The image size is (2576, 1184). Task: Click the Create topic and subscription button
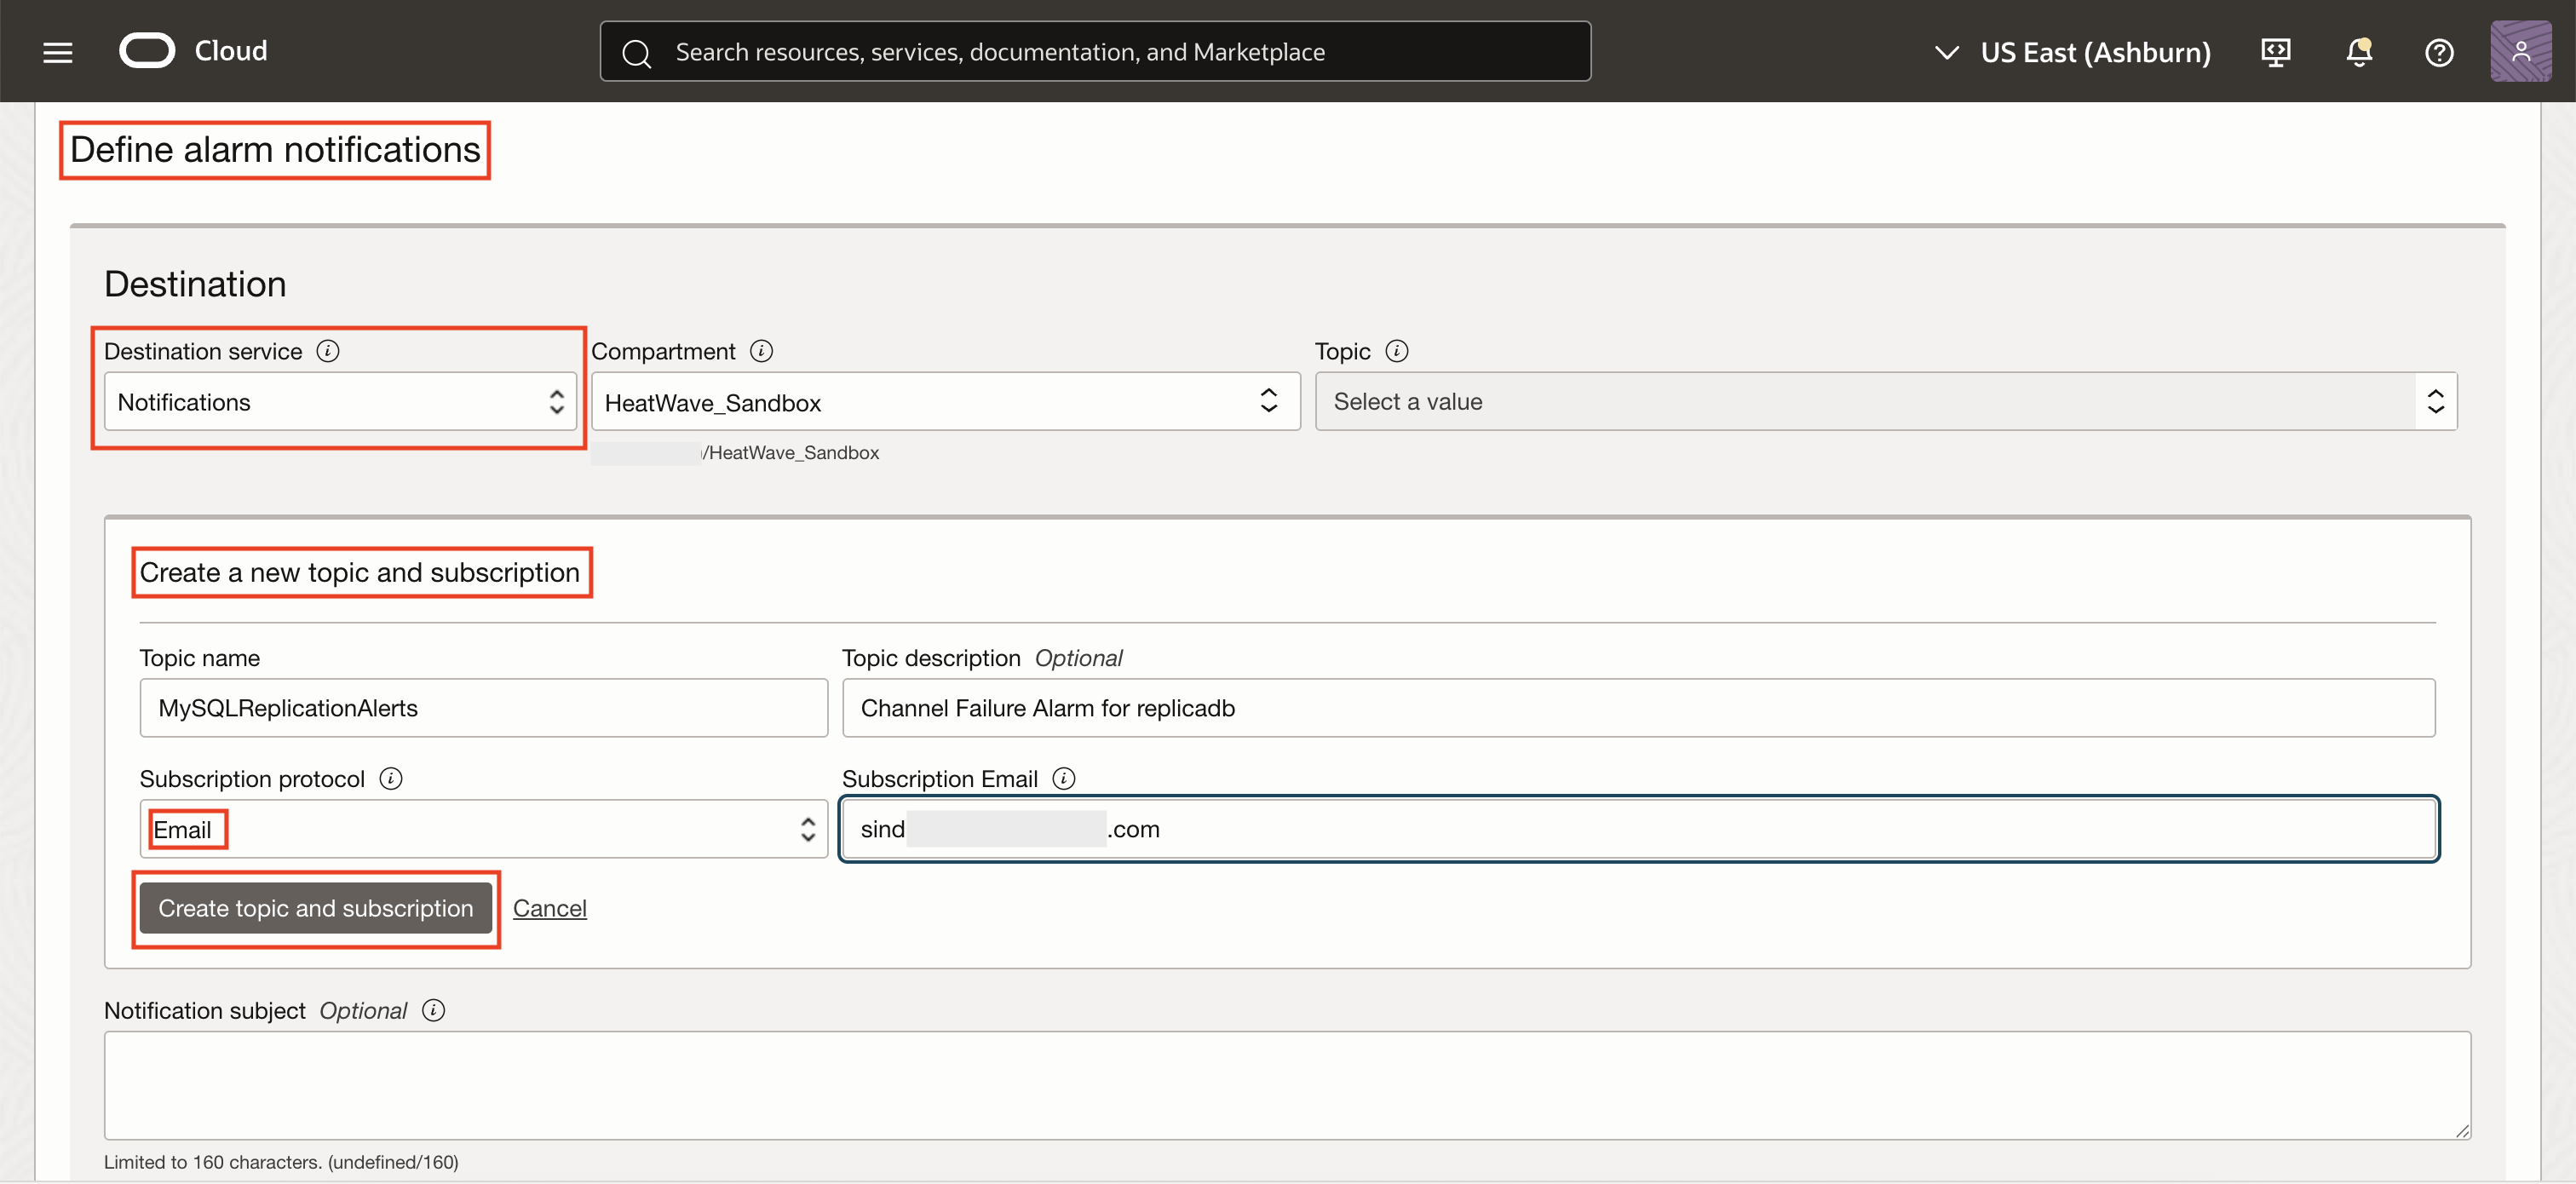[316, 908]
